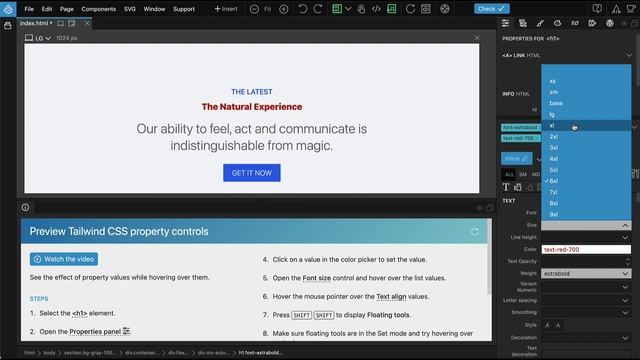The height and width of the screenshot is (360, 640).
Task: Open the Edit menu
Action: [47, 9]
